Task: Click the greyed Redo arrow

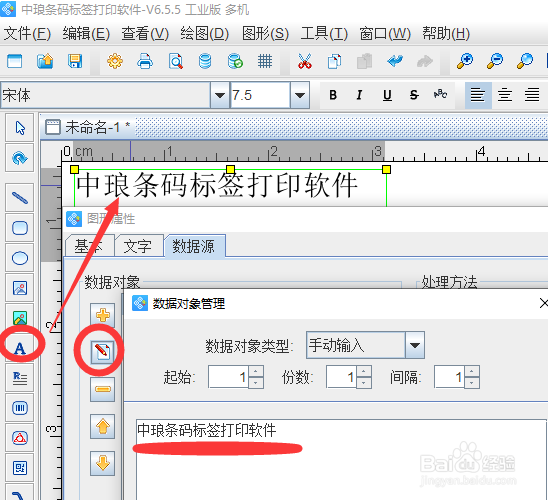Action: point(425,61)
